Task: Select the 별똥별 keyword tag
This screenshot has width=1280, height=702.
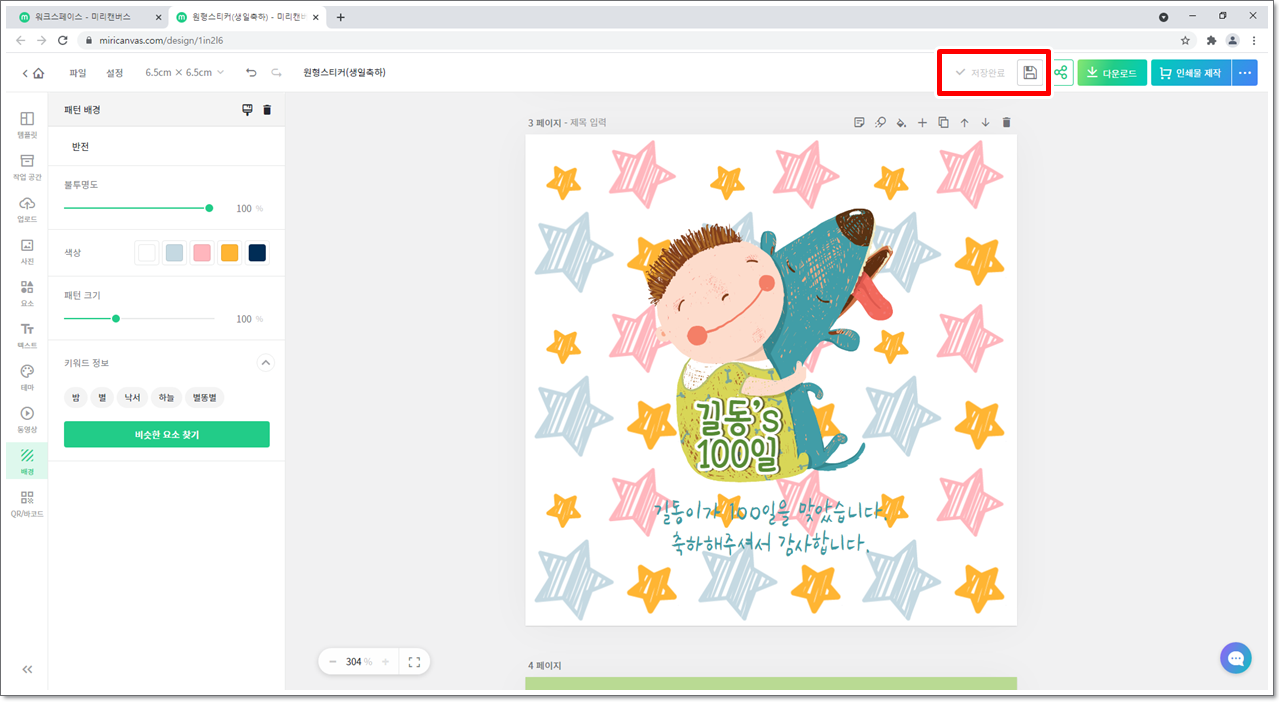Action: (205, 398)
